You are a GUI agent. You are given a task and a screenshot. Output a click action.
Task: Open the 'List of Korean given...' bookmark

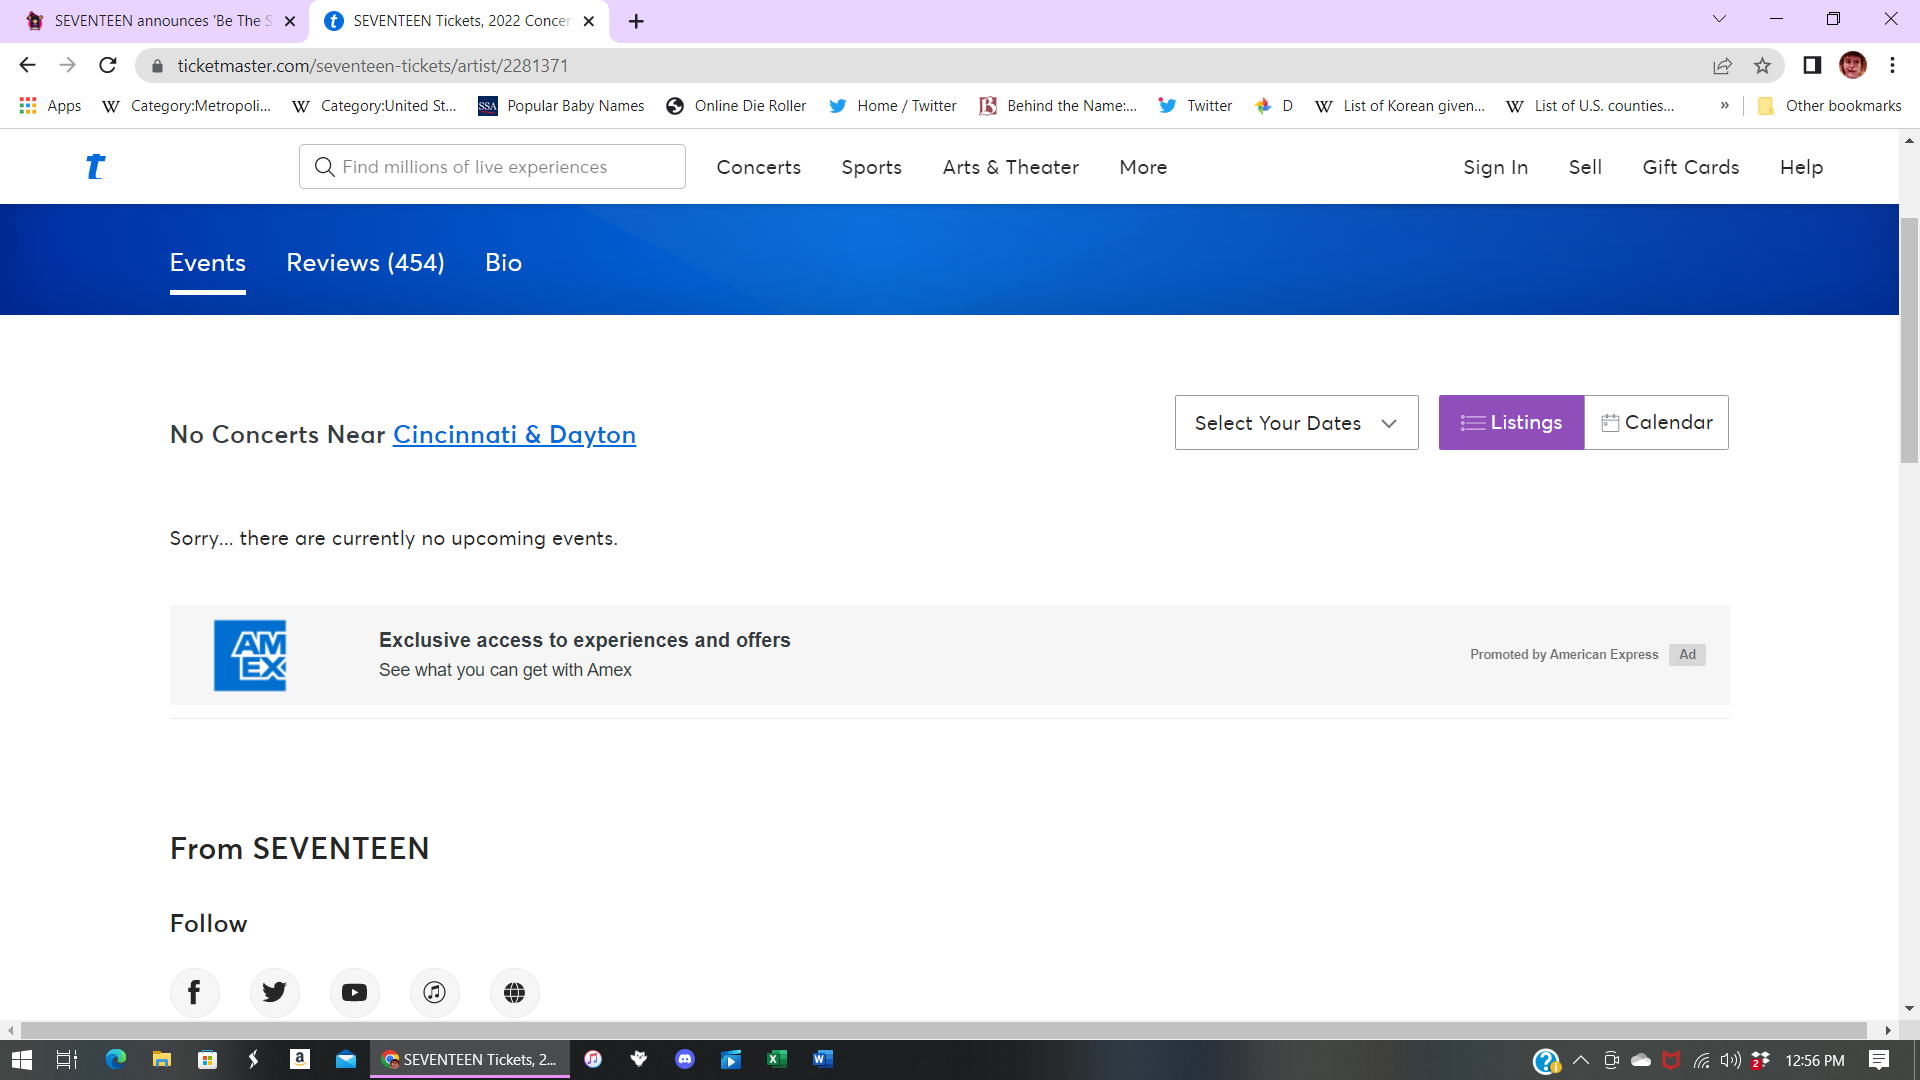click(1400, 106)
